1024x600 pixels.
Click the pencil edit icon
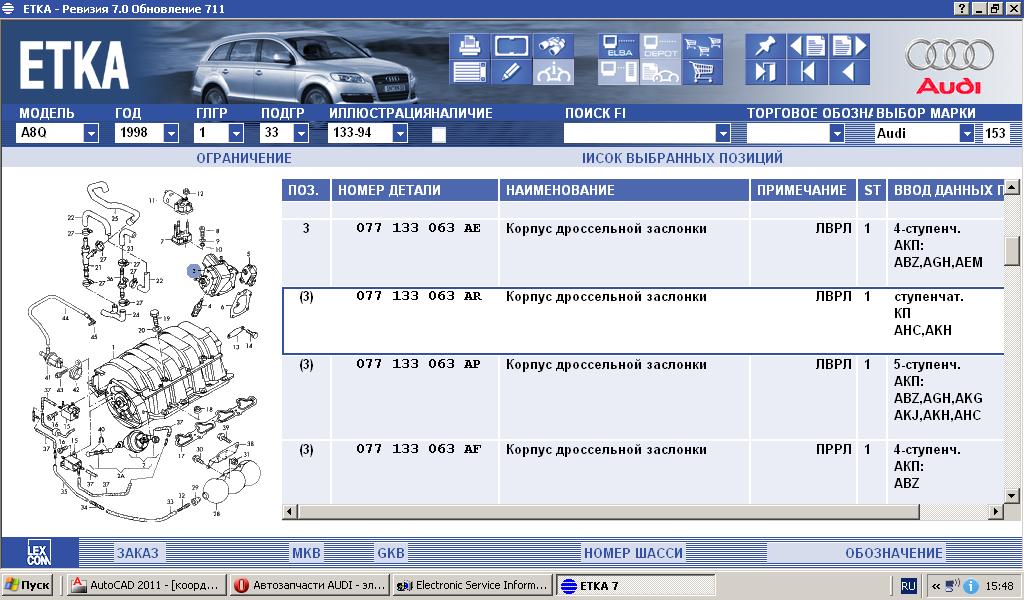click(511, 72)
